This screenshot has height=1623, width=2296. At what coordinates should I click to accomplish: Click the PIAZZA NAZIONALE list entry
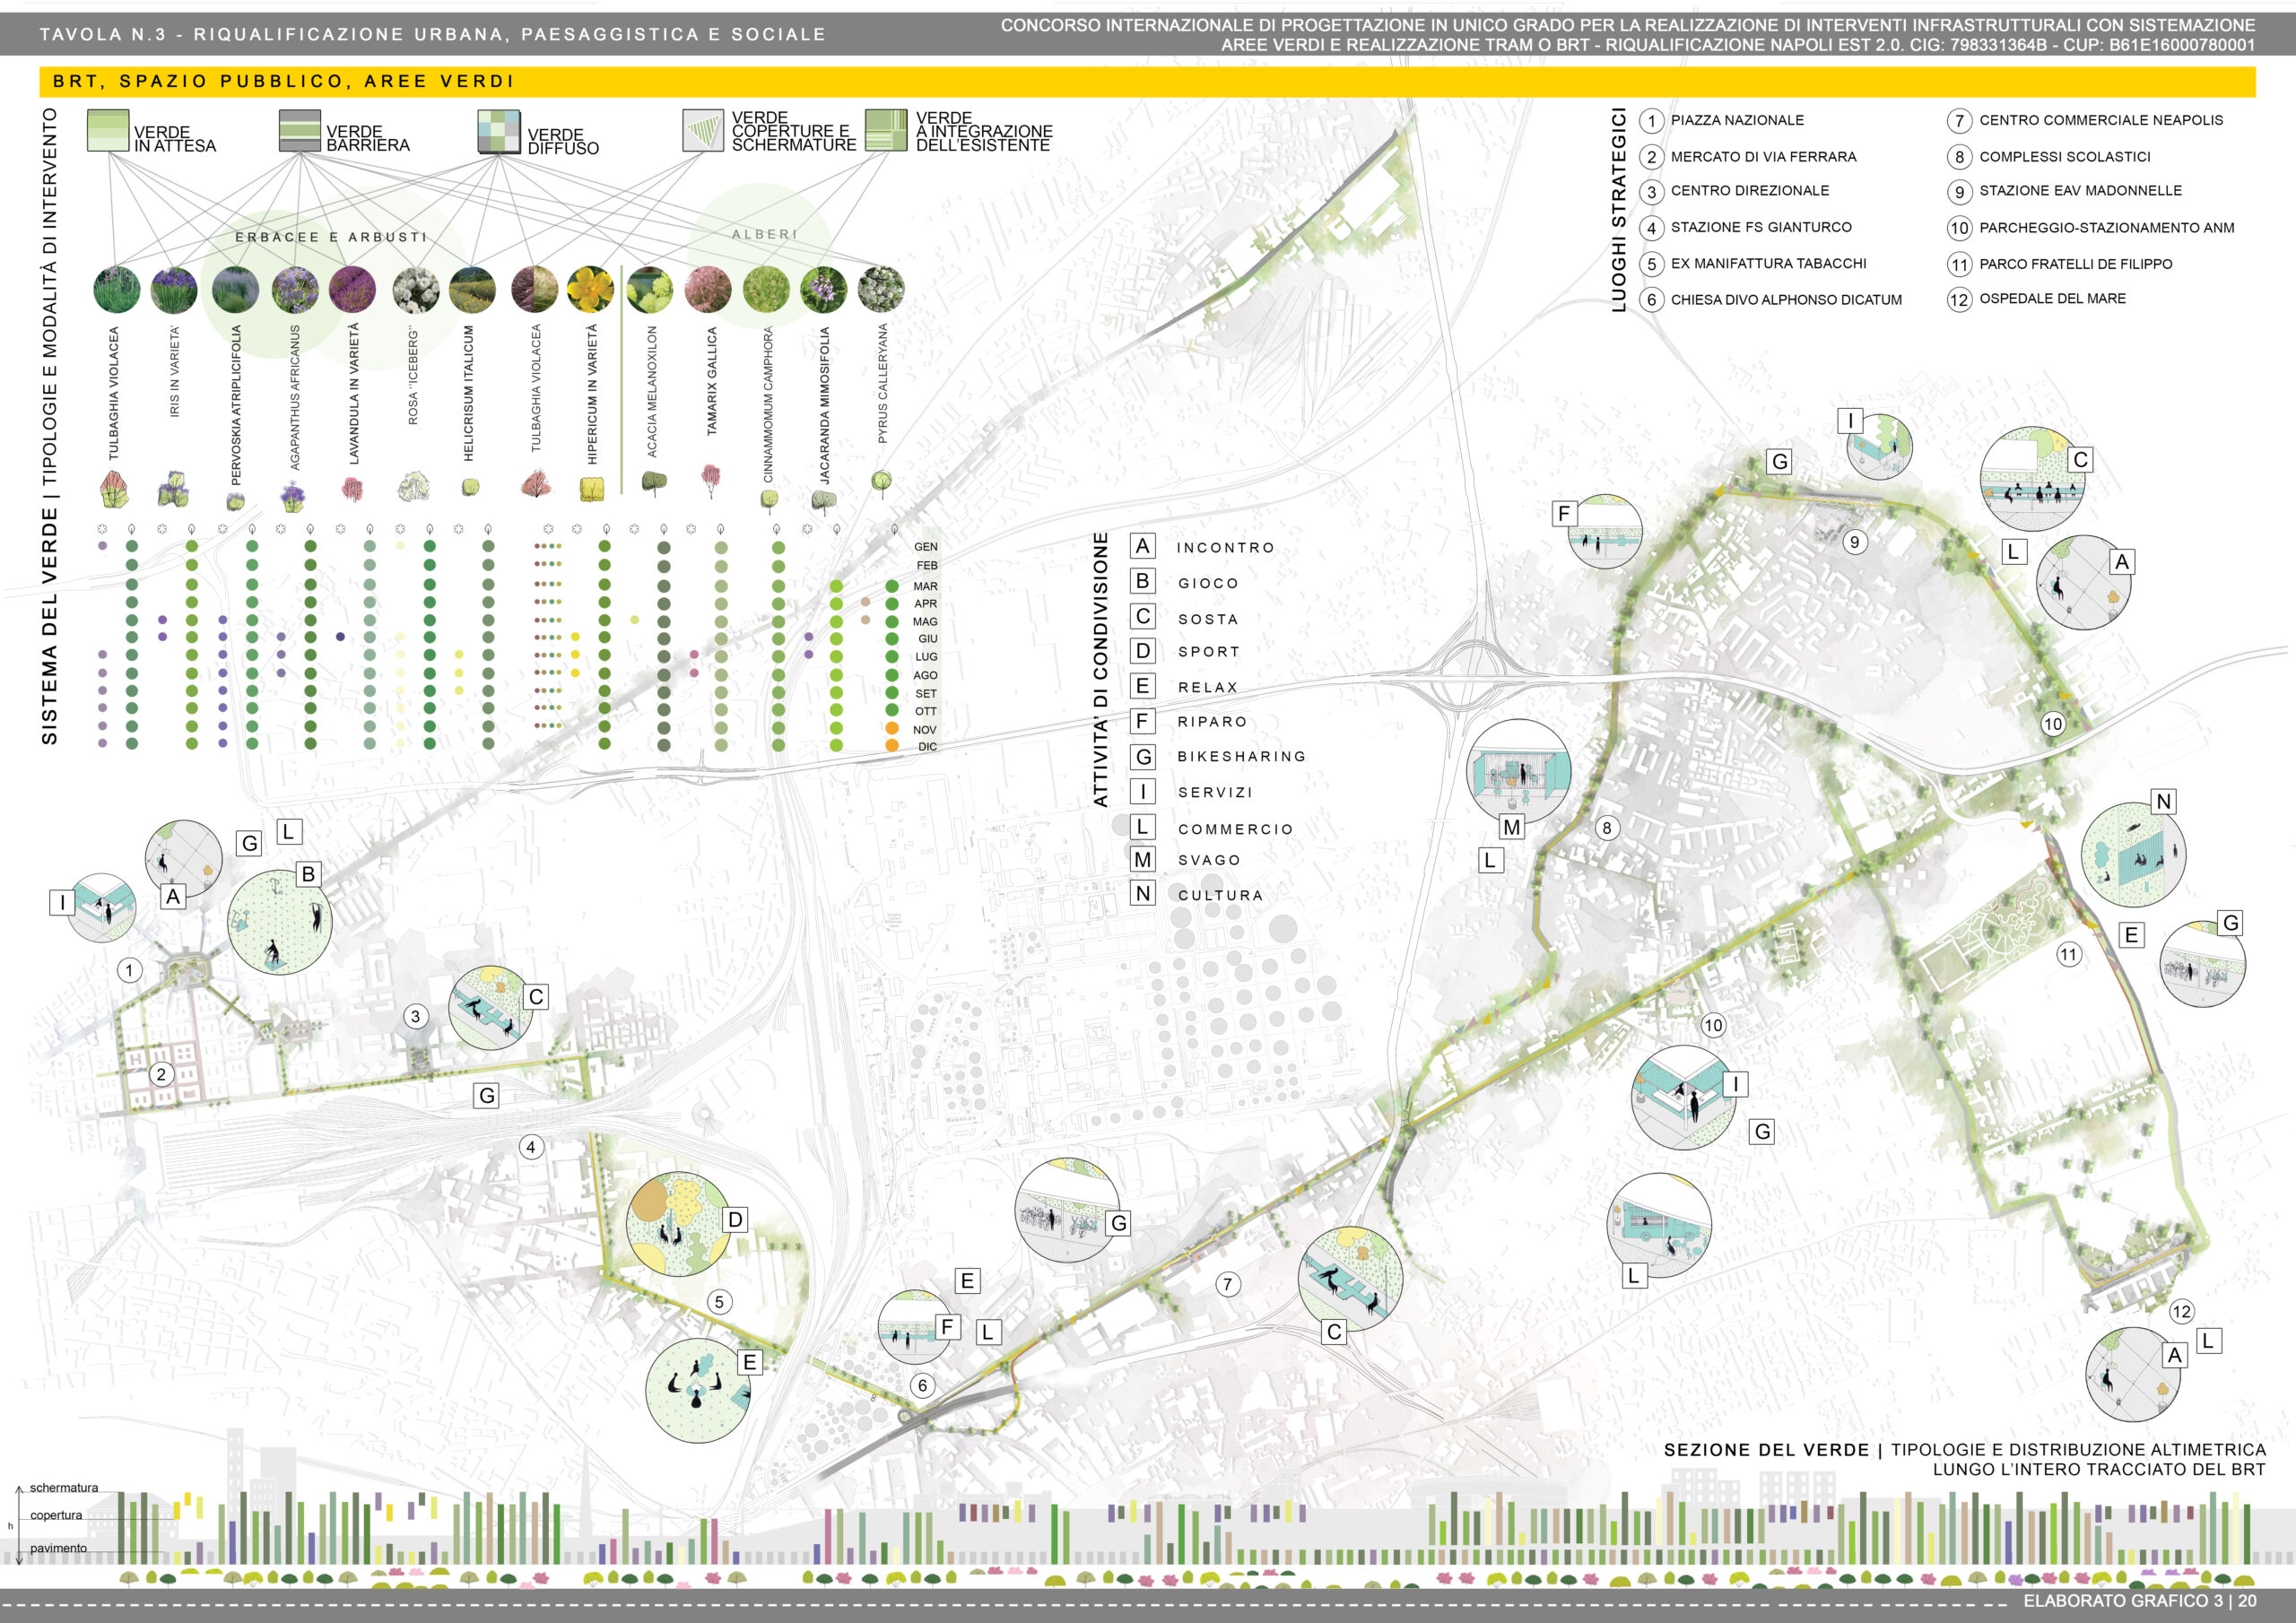click(x=1737, y=120)
